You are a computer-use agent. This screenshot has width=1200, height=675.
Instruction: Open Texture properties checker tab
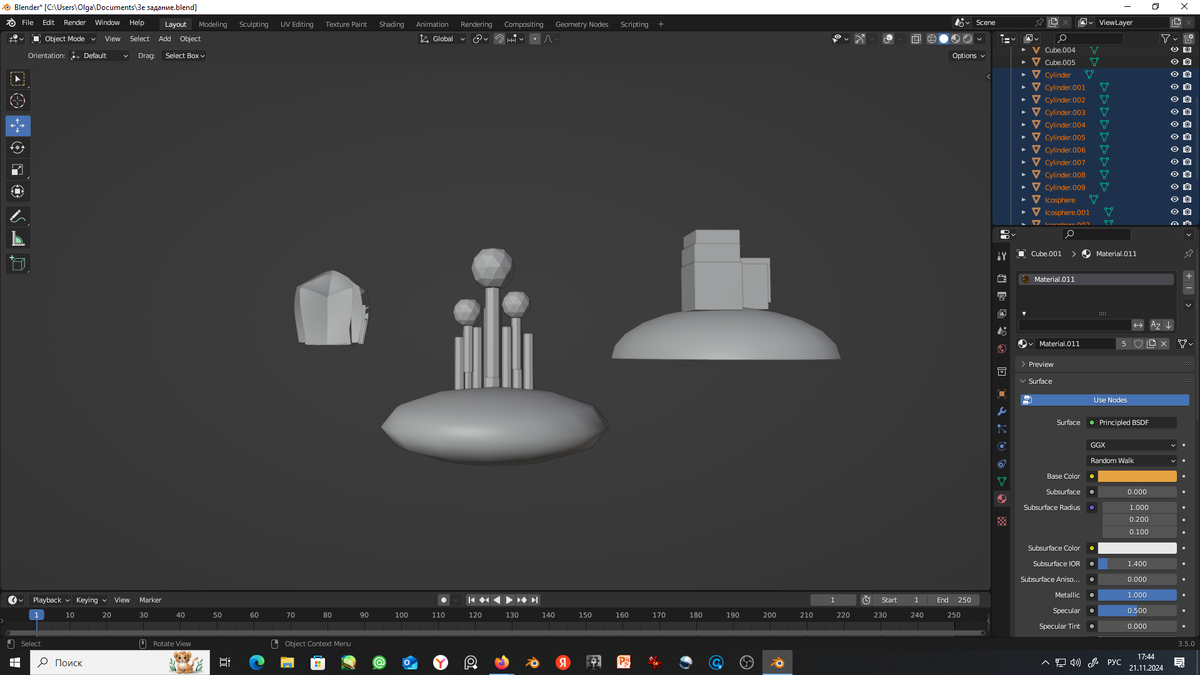click(1002, 521)
